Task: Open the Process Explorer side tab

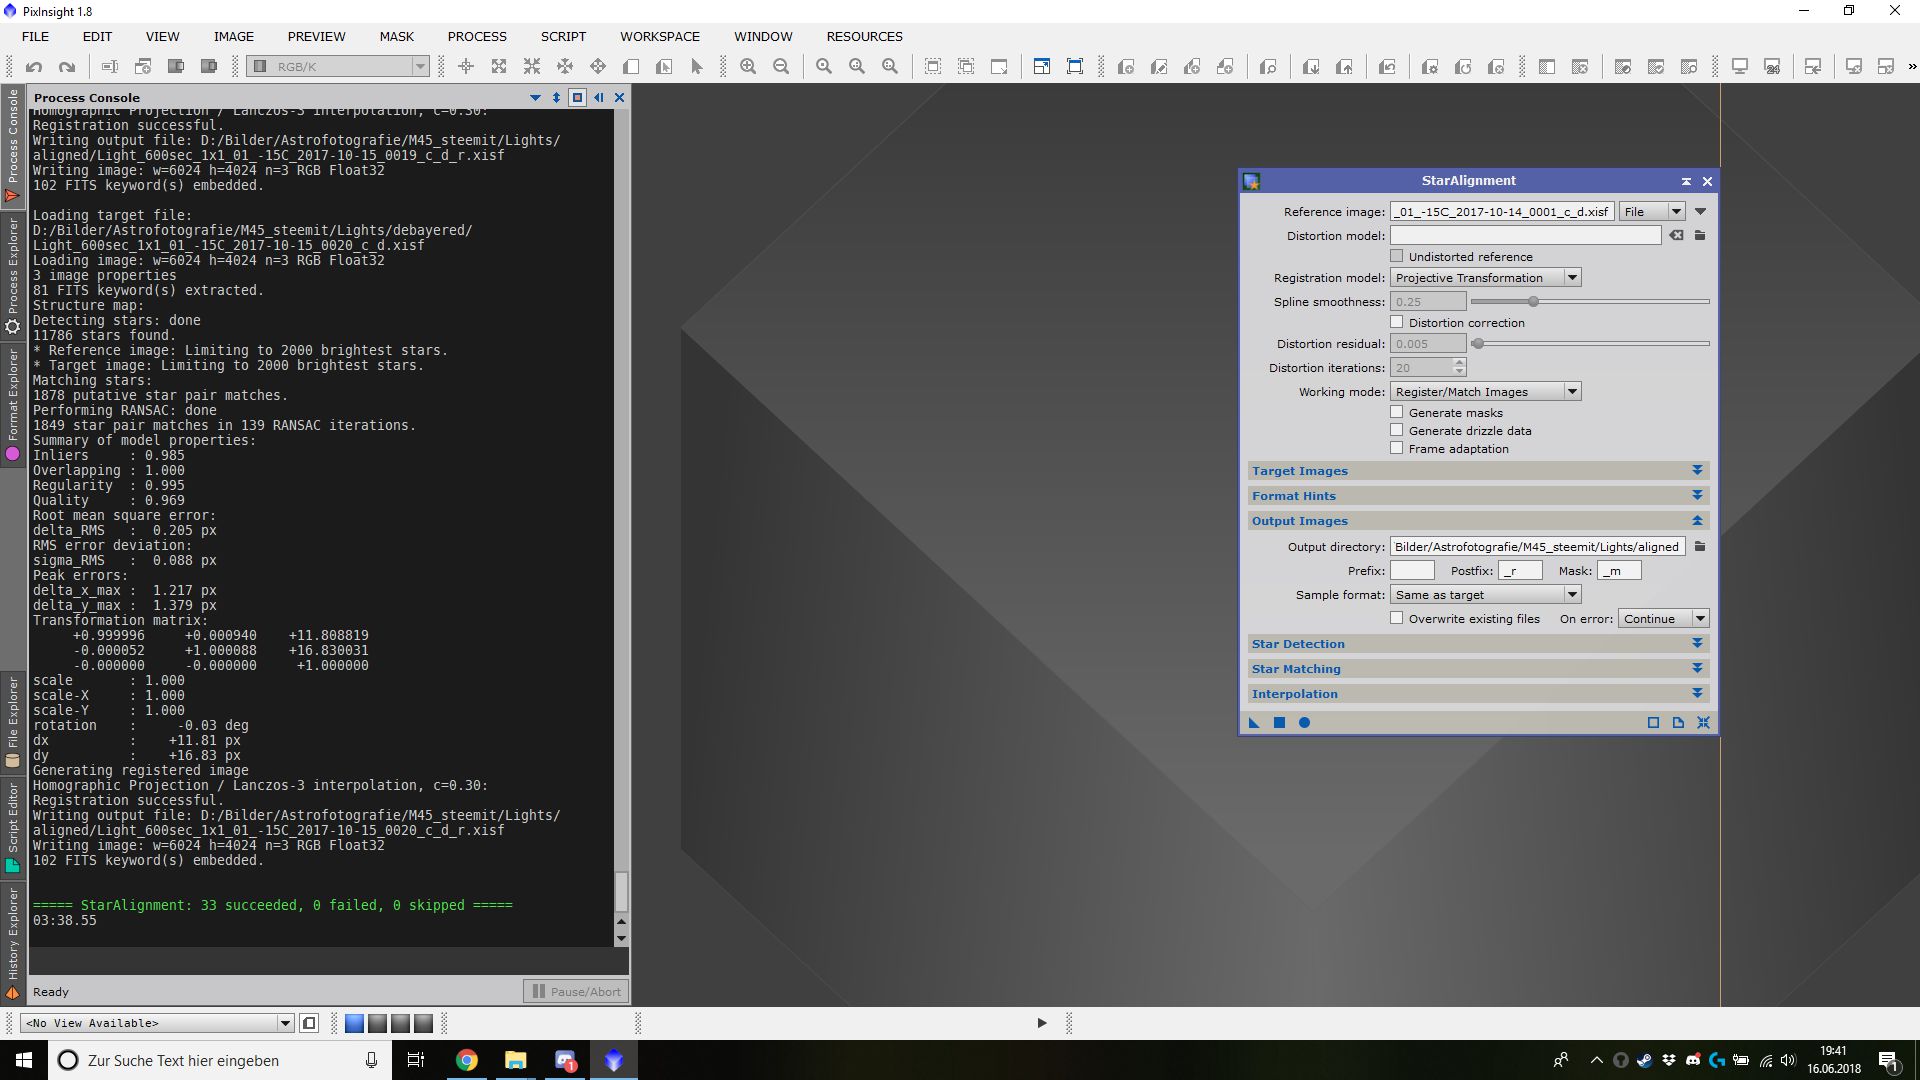Action: 13,275
